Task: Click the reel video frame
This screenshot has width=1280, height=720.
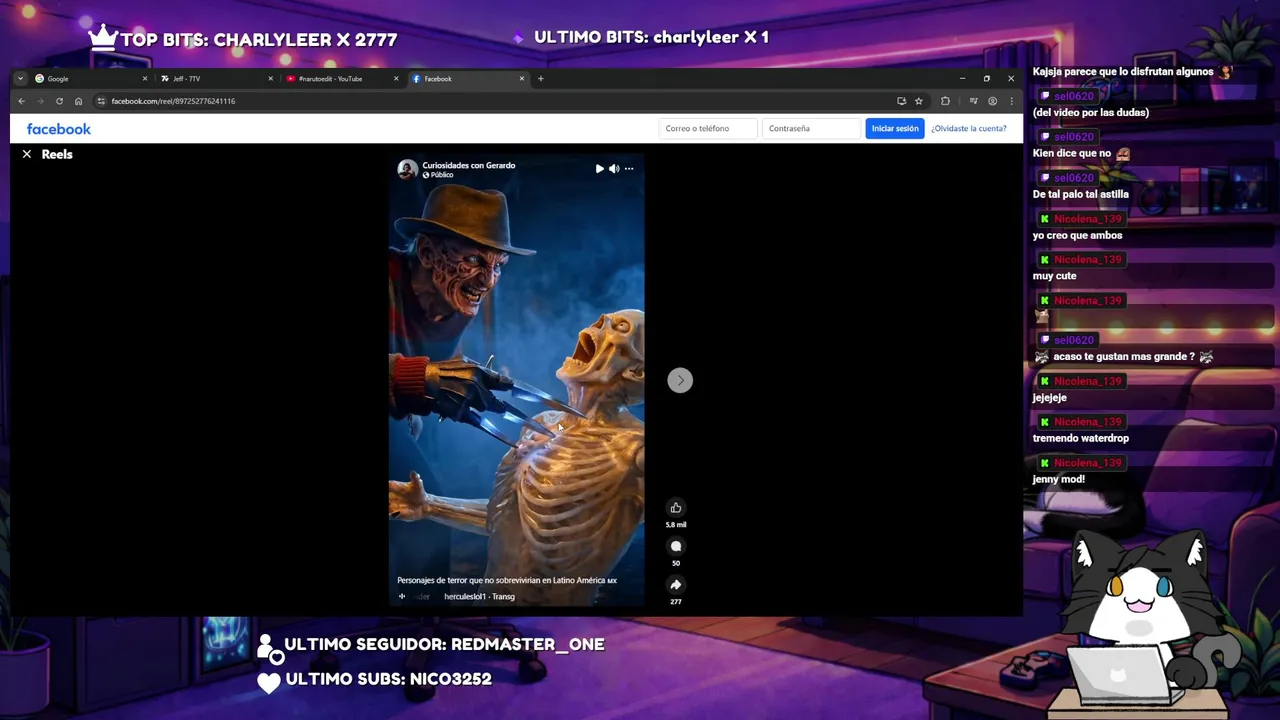Action: click(516, 380)
